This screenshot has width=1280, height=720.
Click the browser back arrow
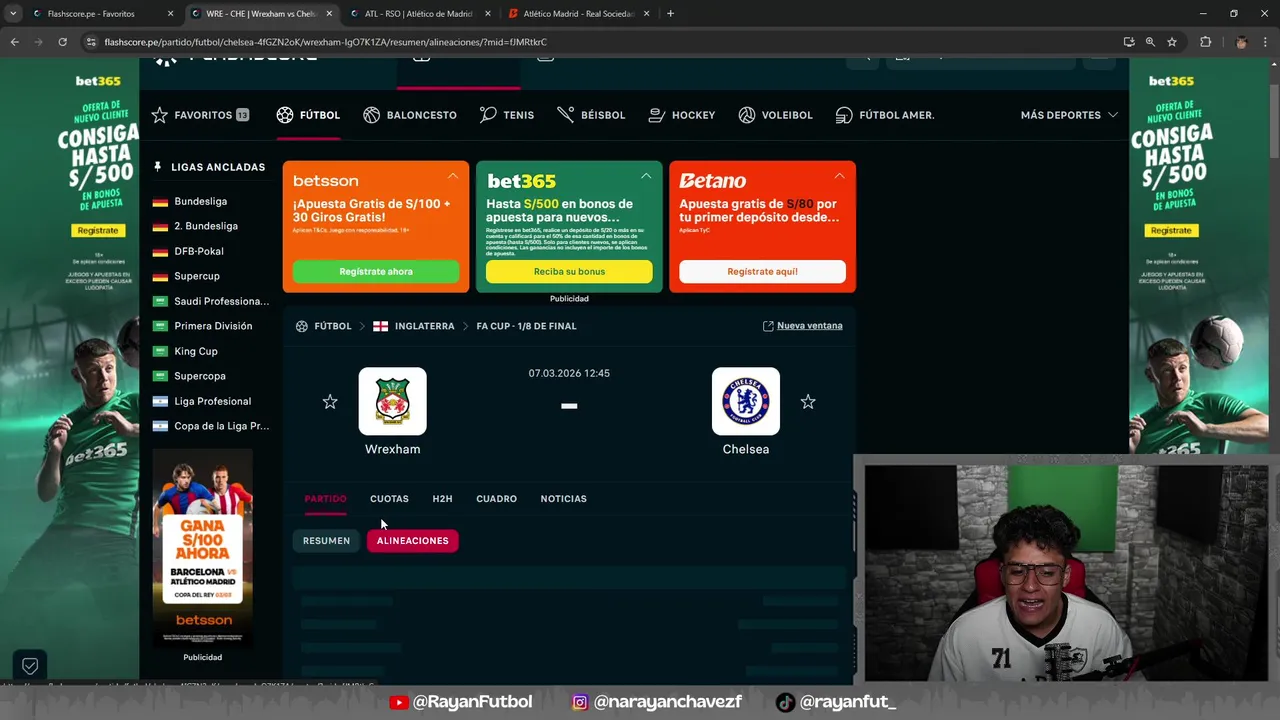click(14, 42)
